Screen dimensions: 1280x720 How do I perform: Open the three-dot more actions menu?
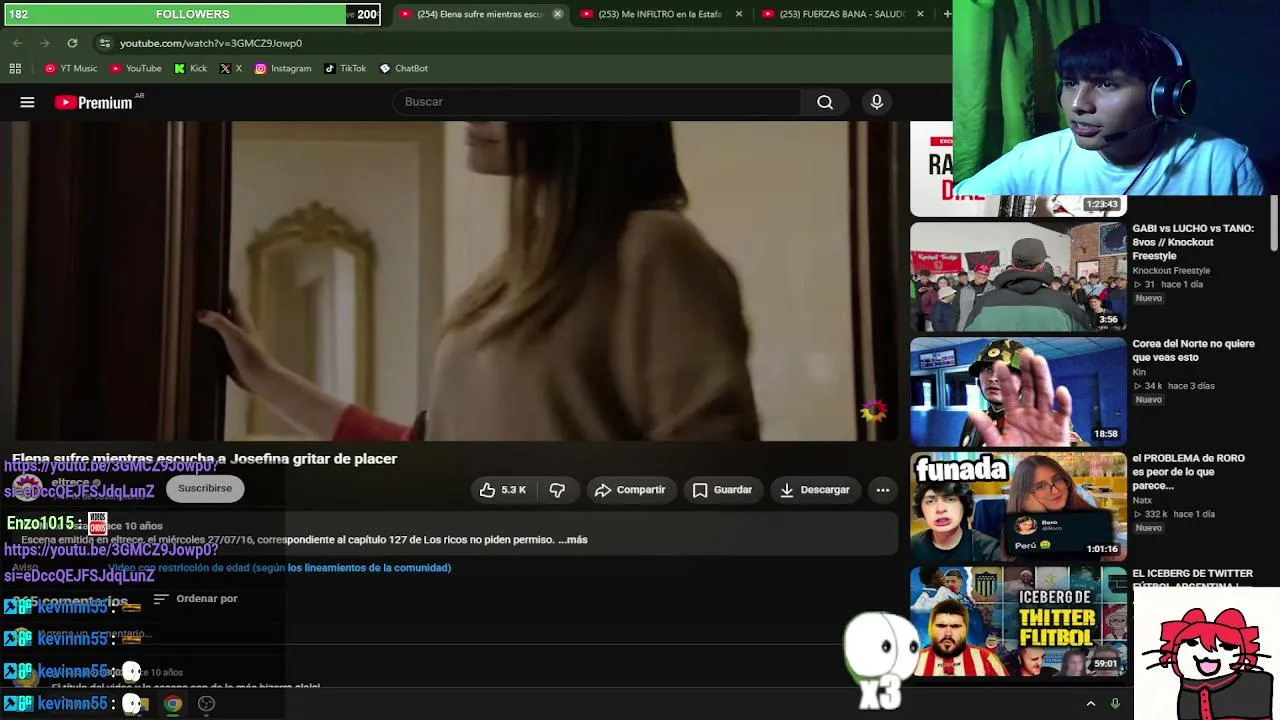coord(883,490)
